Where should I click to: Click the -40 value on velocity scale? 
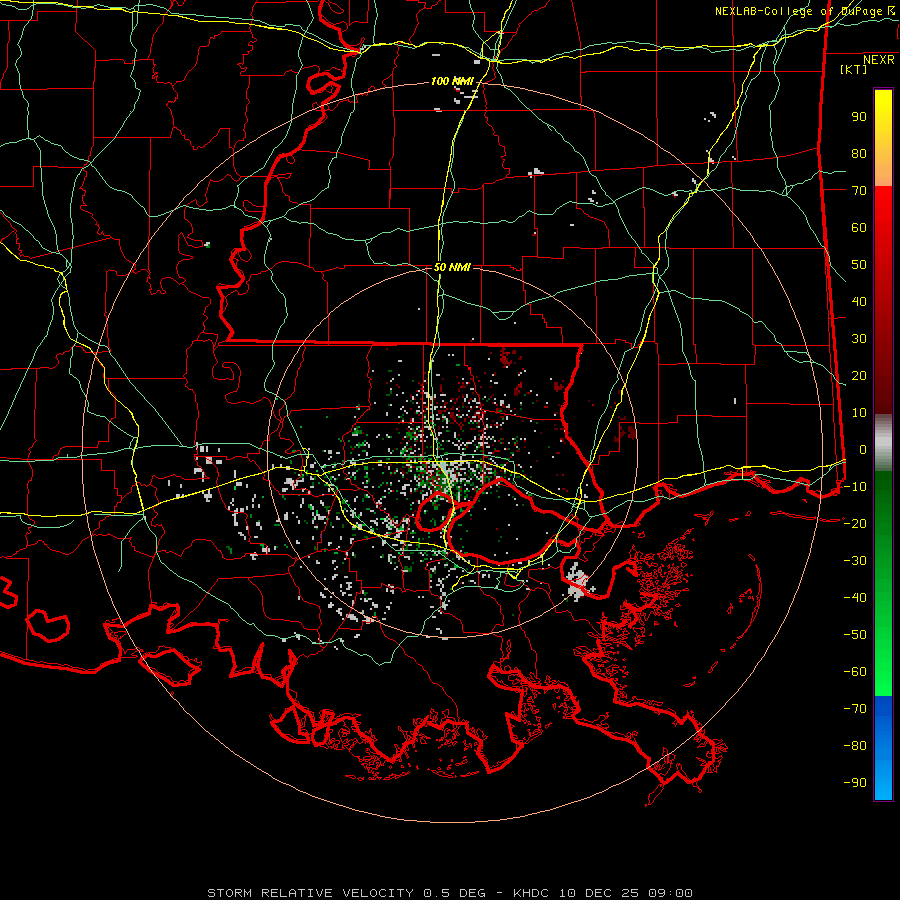pos(855,598)
